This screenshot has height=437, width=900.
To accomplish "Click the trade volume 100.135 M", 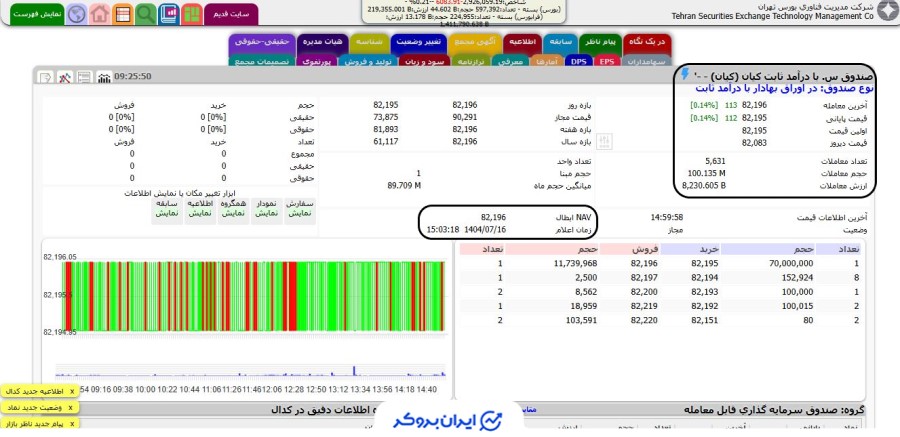I will 707,173.
